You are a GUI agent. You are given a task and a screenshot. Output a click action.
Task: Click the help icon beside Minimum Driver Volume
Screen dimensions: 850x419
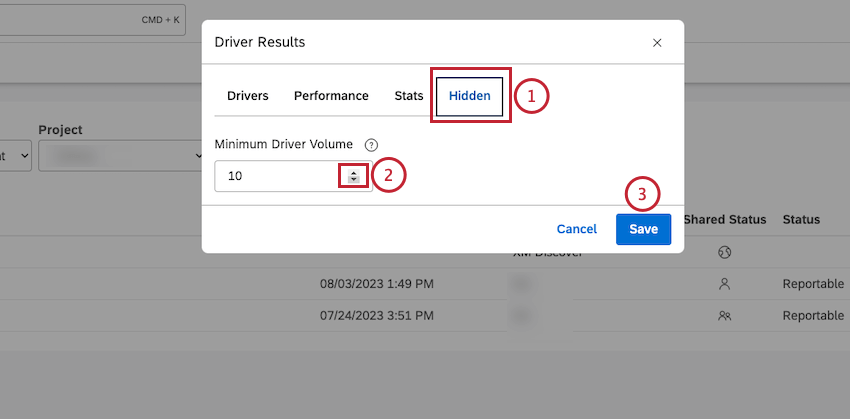point(371,145)
